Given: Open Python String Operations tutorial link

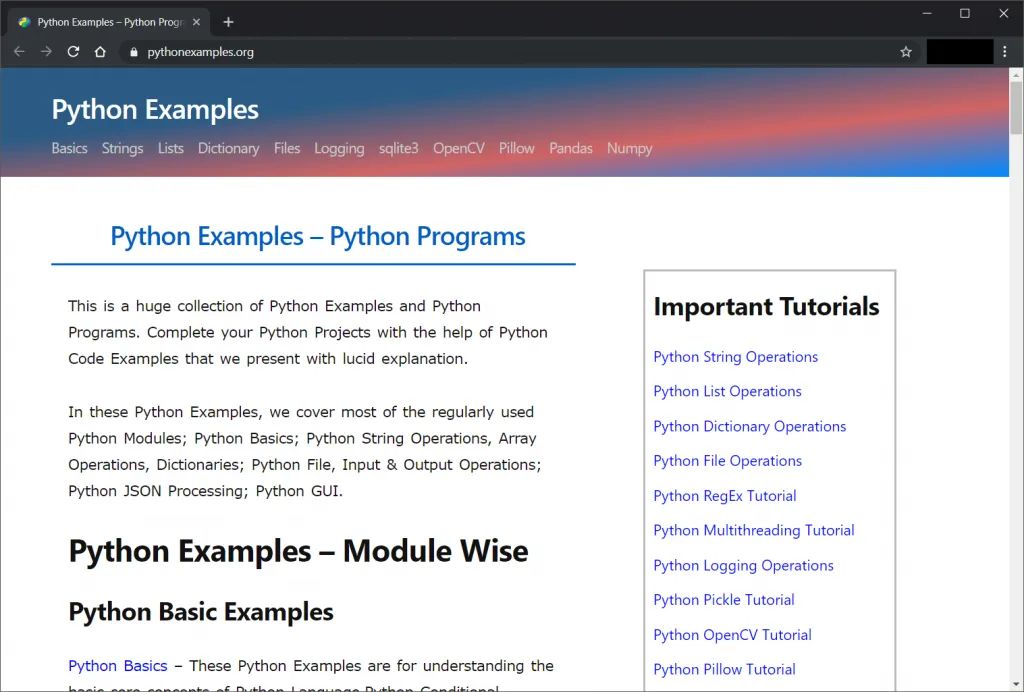Looking at the screenshot, I should pyautogui.click(x=735, y=357).
